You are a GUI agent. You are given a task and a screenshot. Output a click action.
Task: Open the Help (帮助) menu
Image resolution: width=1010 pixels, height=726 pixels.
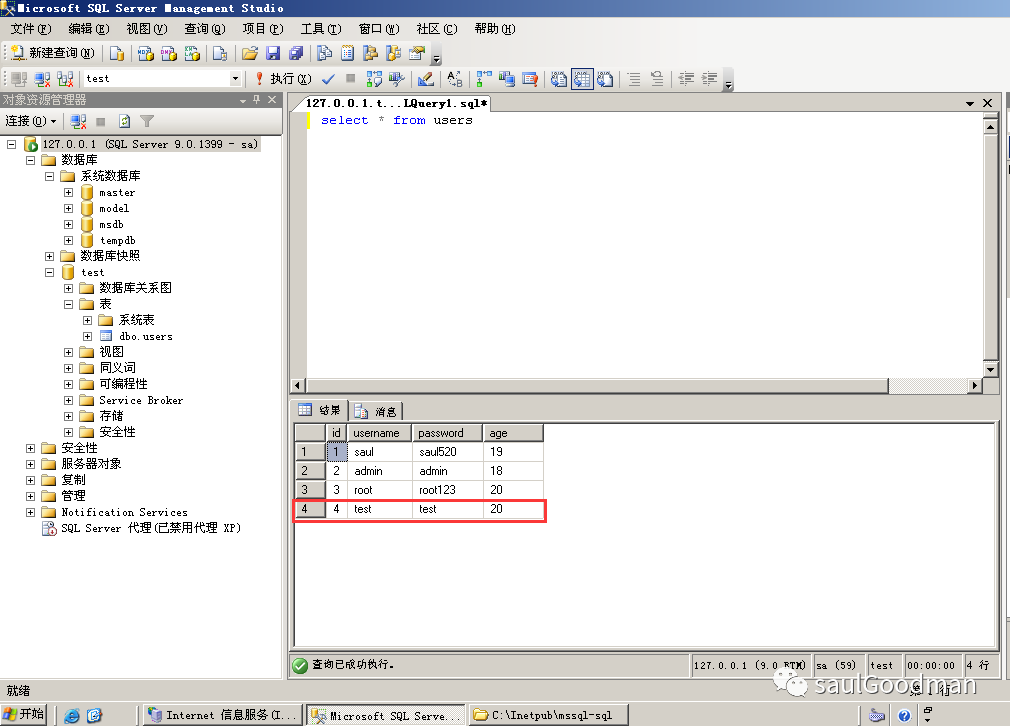click(x=495, y=29)
